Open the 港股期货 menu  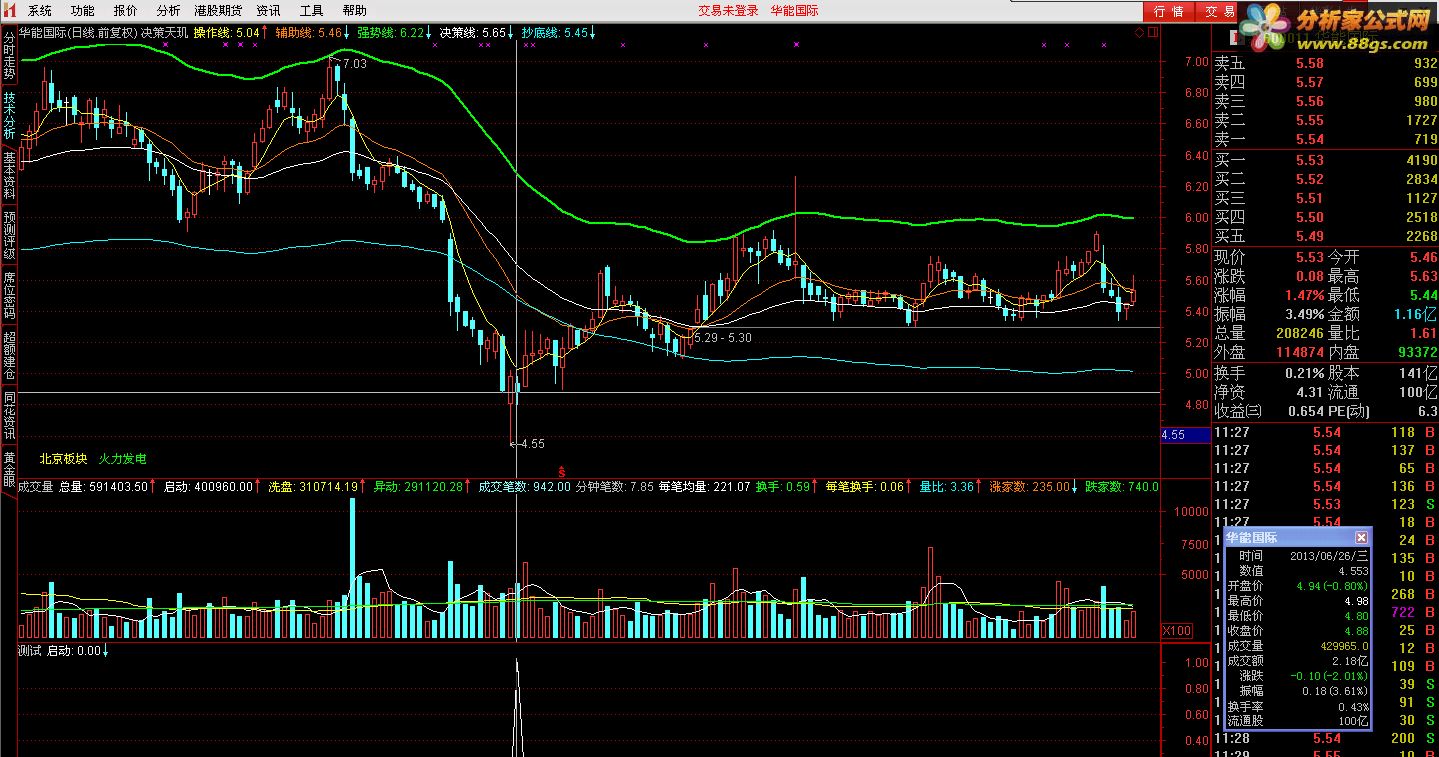pyautogui.click(x=218, y=11)
